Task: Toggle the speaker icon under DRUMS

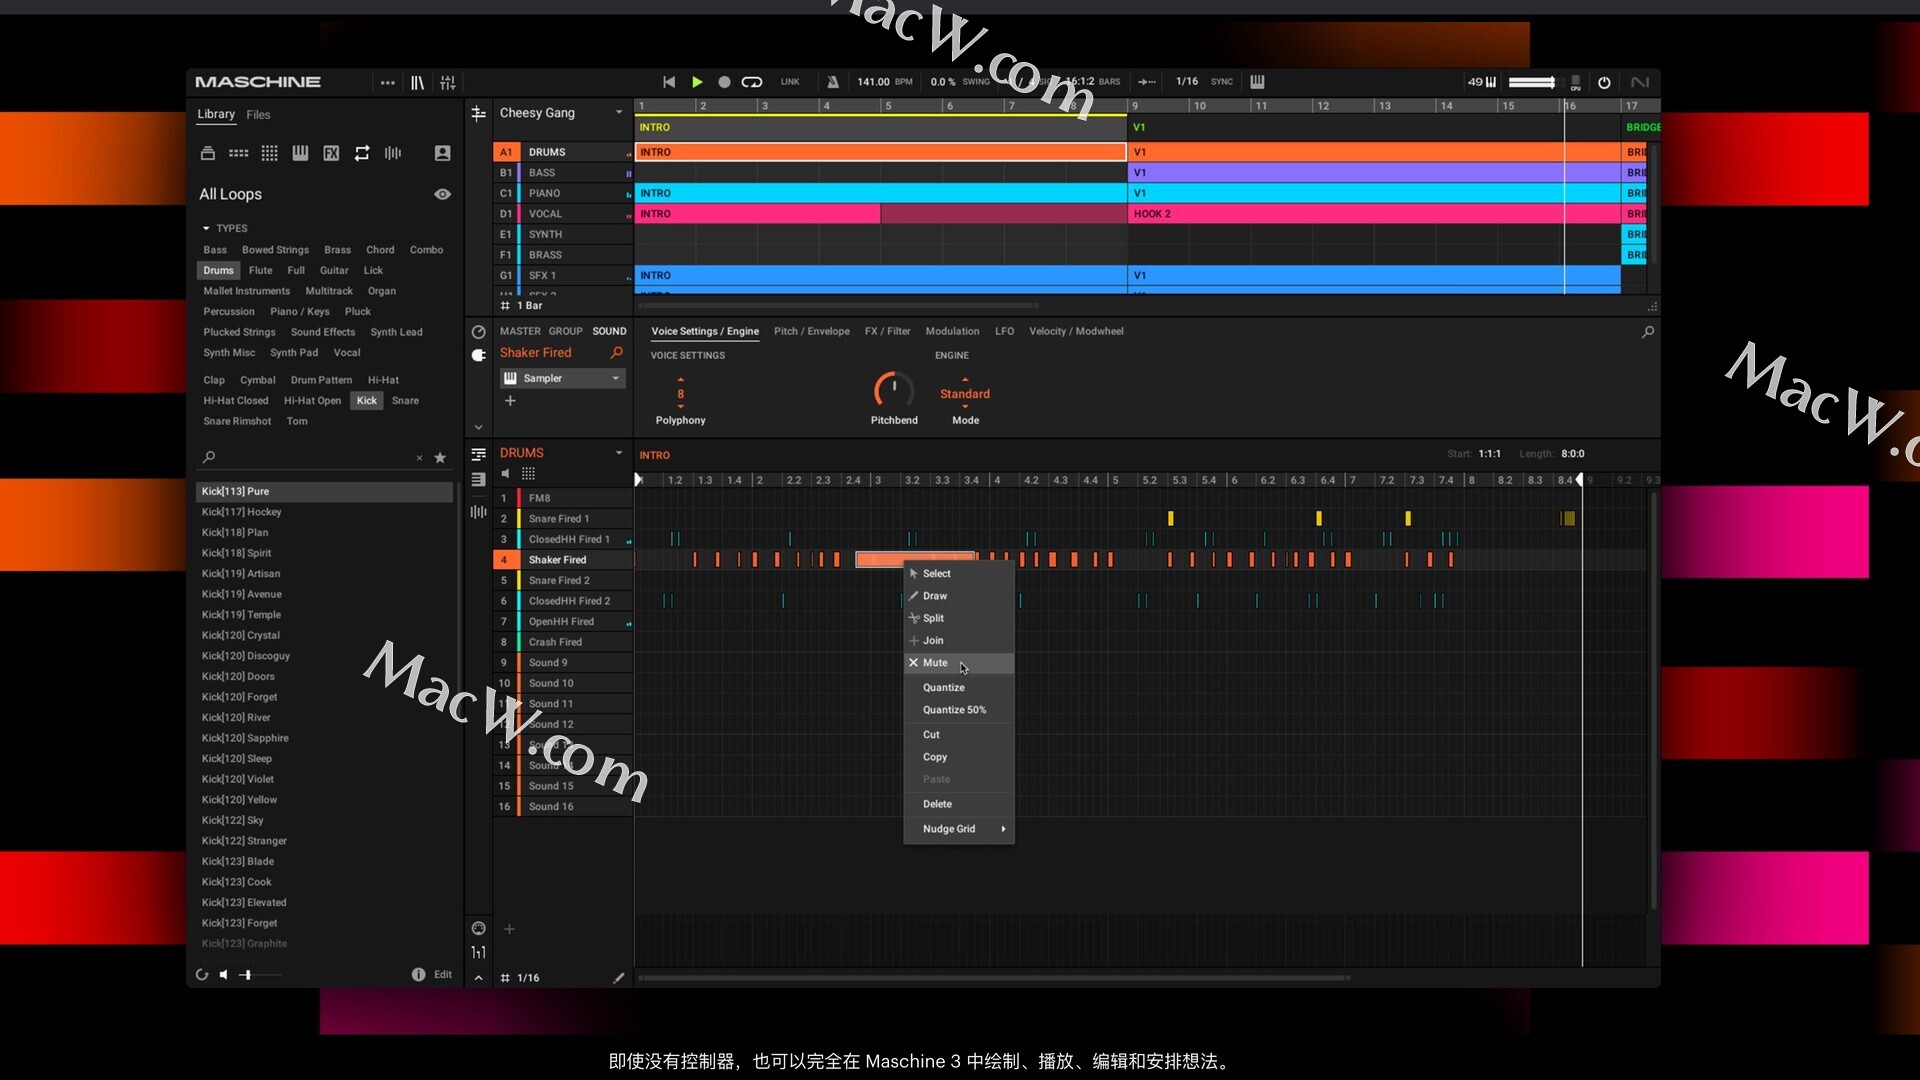Action: click(x=505, y=474)
